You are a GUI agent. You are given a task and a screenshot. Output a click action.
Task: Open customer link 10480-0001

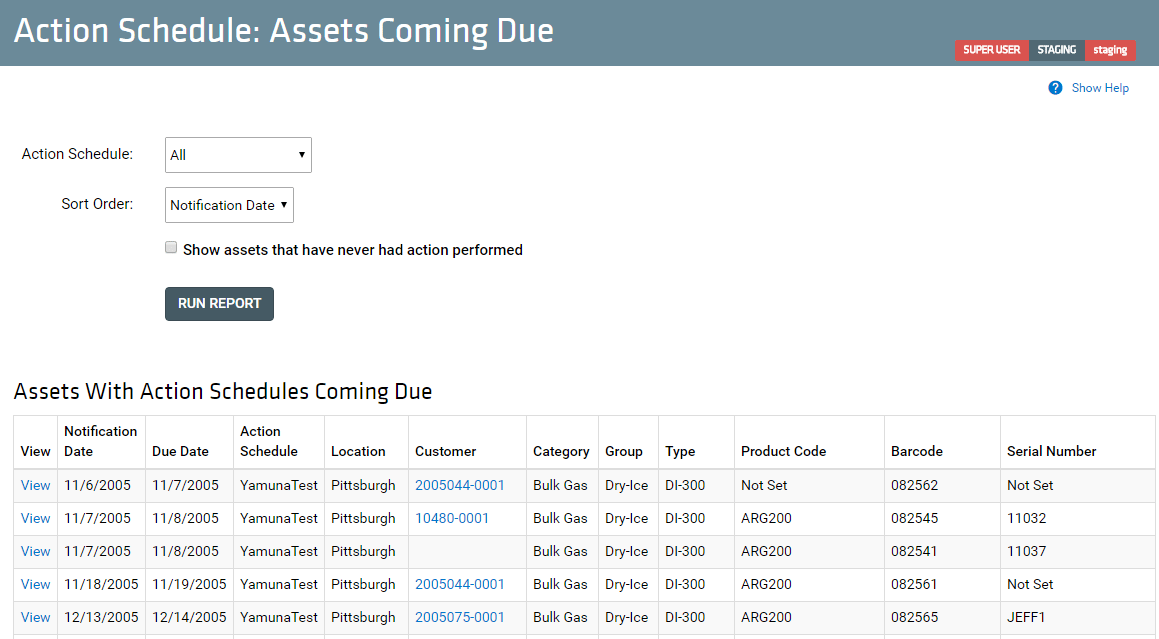point(452,518)
